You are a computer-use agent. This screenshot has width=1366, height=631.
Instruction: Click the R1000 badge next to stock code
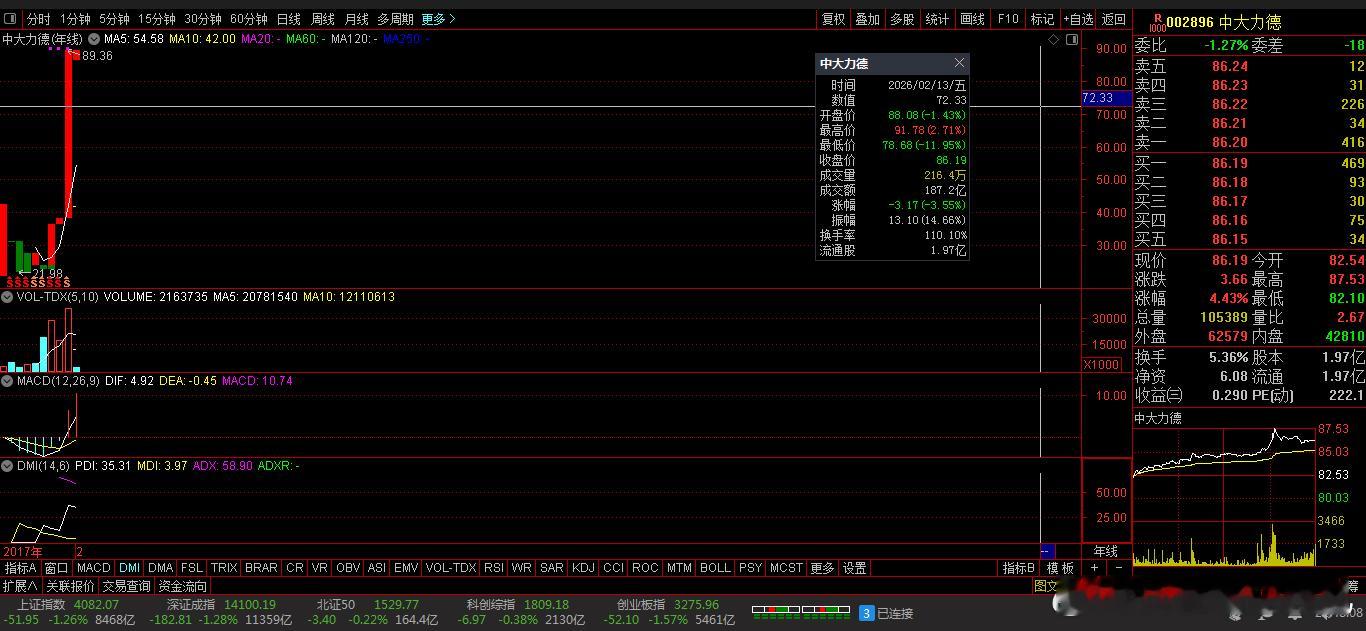click(x=1157, y=22)
